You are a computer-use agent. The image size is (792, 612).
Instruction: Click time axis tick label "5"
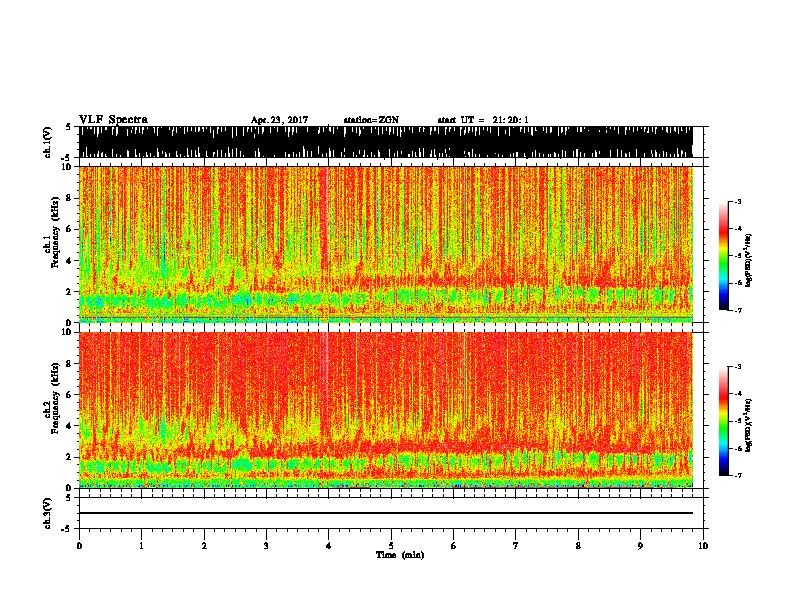(x=391, y=546)
